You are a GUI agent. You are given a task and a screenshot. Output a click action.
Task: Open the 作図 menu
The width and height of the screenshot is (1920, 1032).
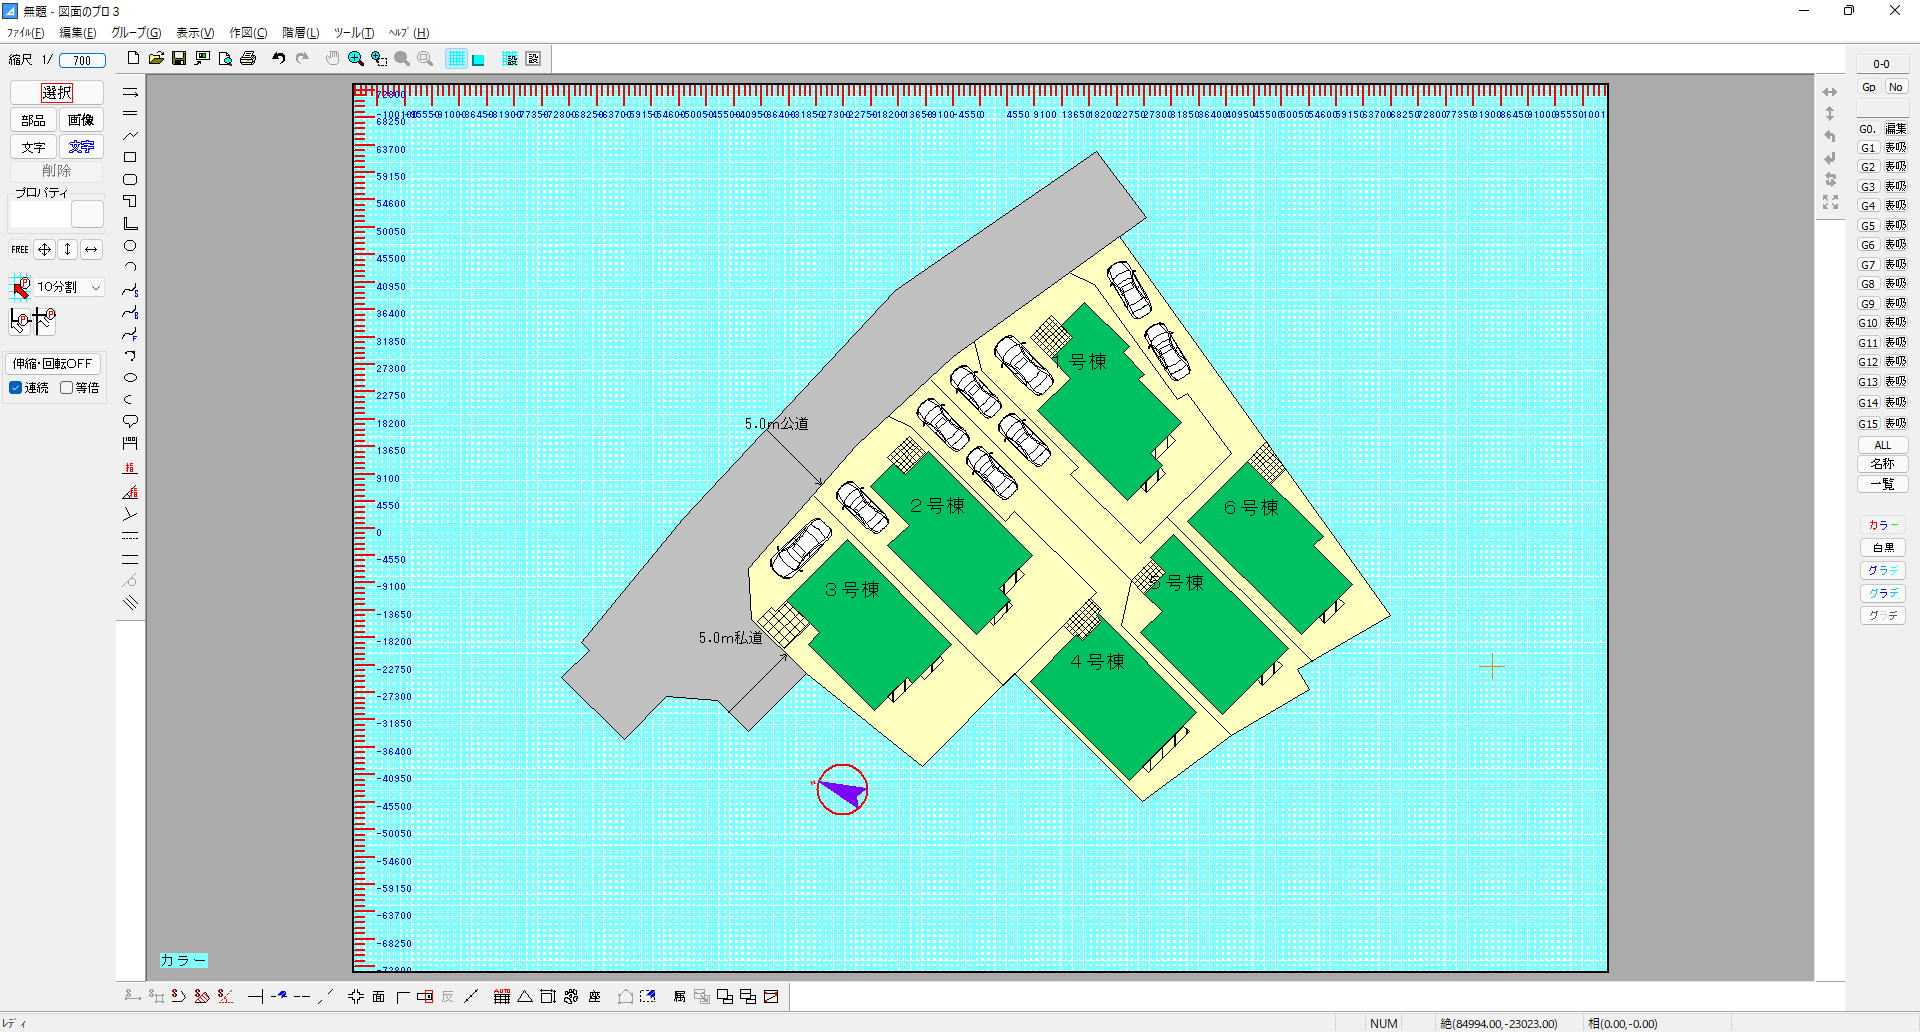click(x=248, y=33)
